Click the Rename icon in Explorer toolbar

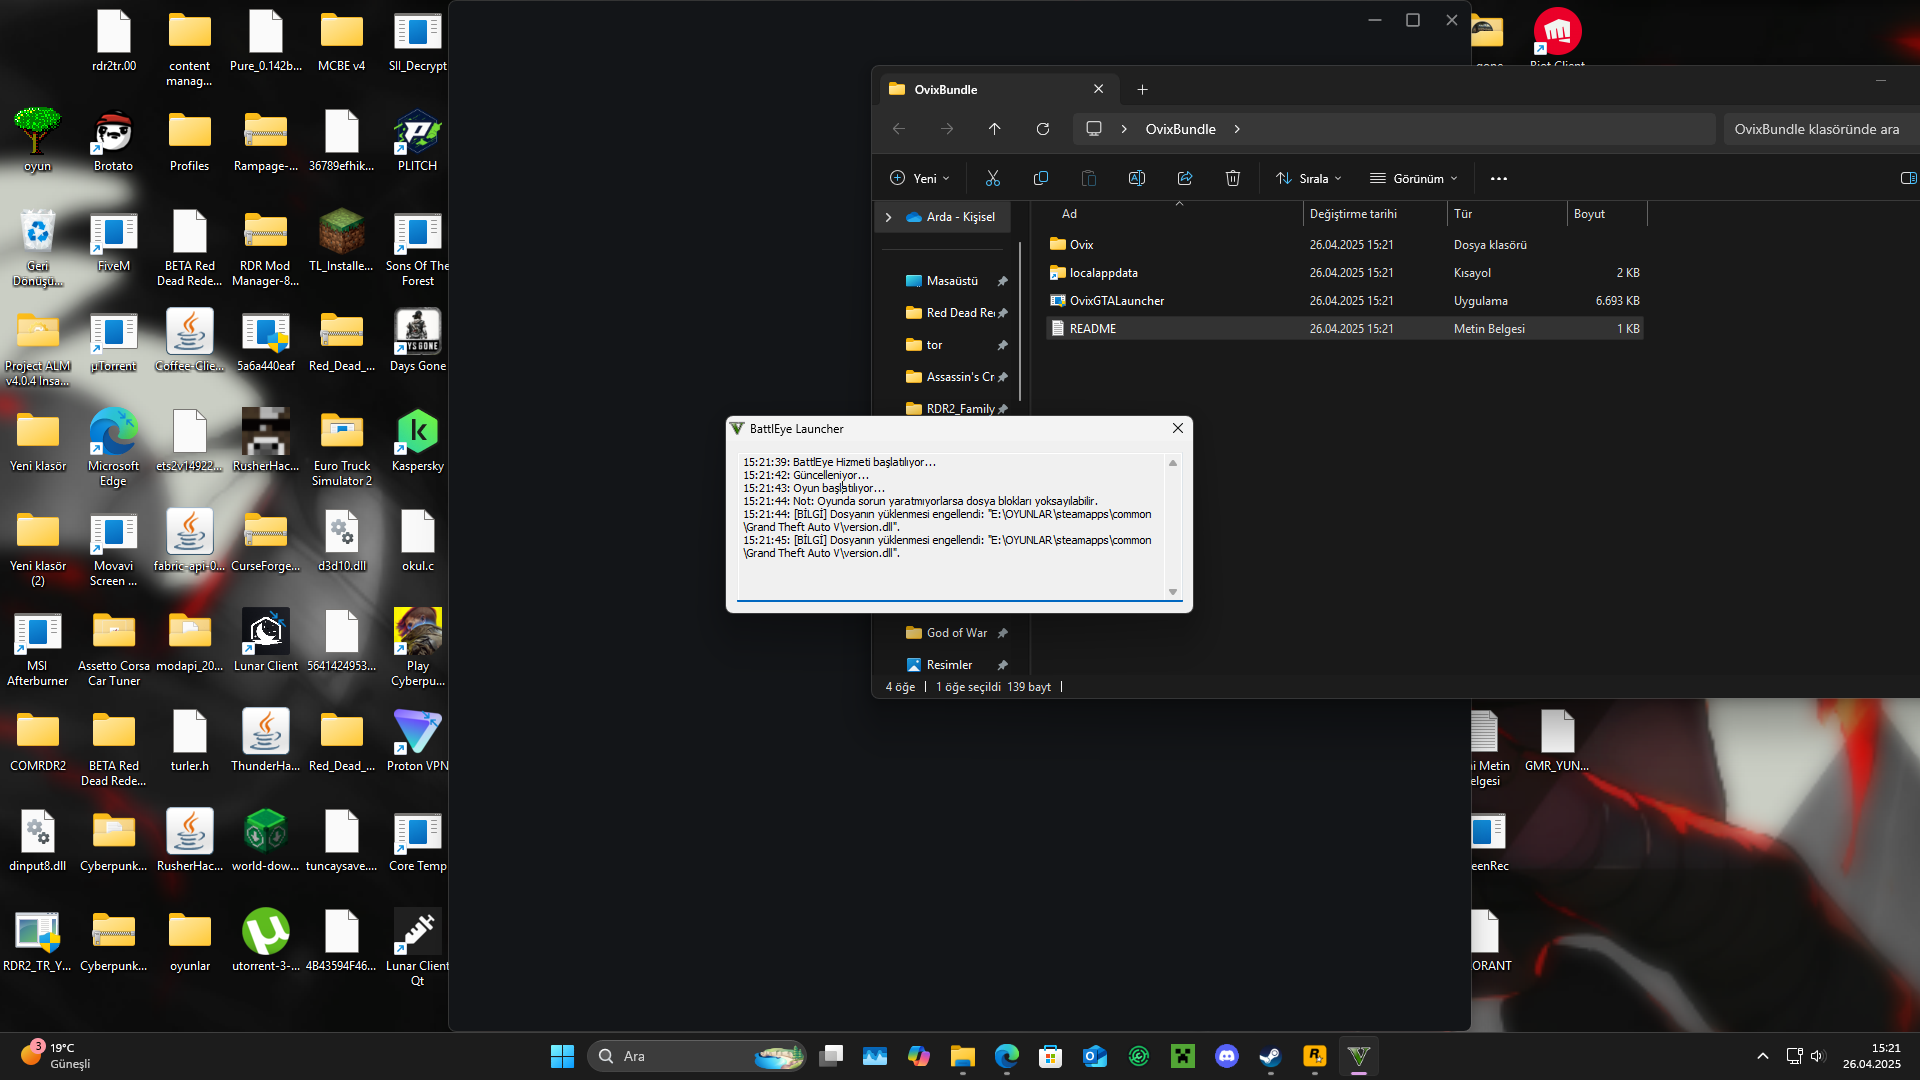pos(1136,178)
